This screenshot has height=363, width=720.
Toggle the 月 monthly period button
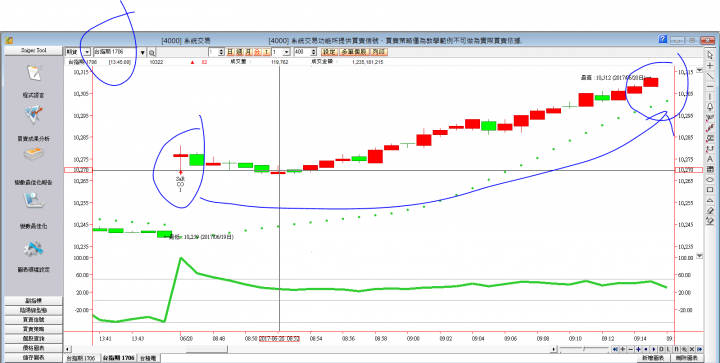click(x=248, y=52)
